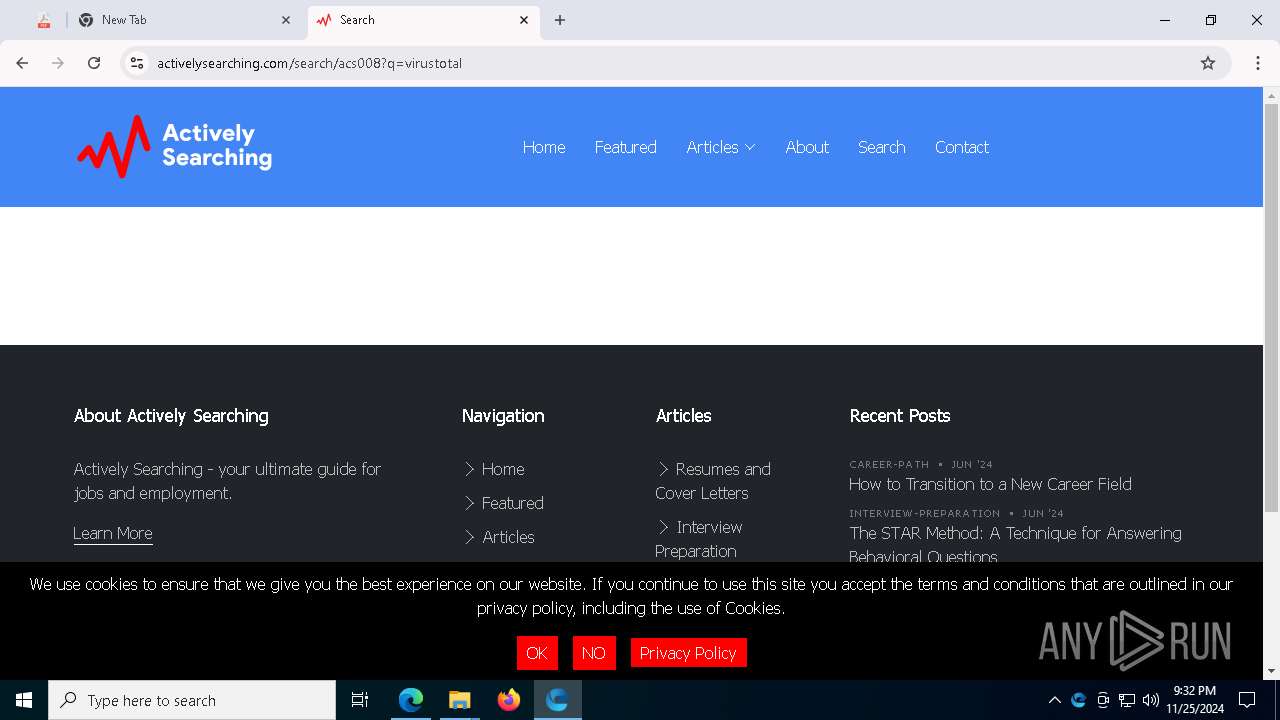Click the taskbar clock showing 9:32 PM
The image size is (1280, 720).
[x=1195, y=700]
